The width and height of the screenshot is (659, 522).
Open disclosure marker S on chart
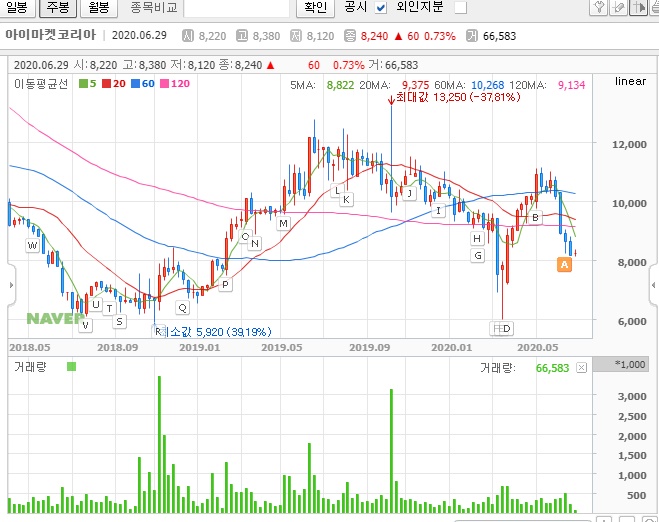click(x=119, y=322)
